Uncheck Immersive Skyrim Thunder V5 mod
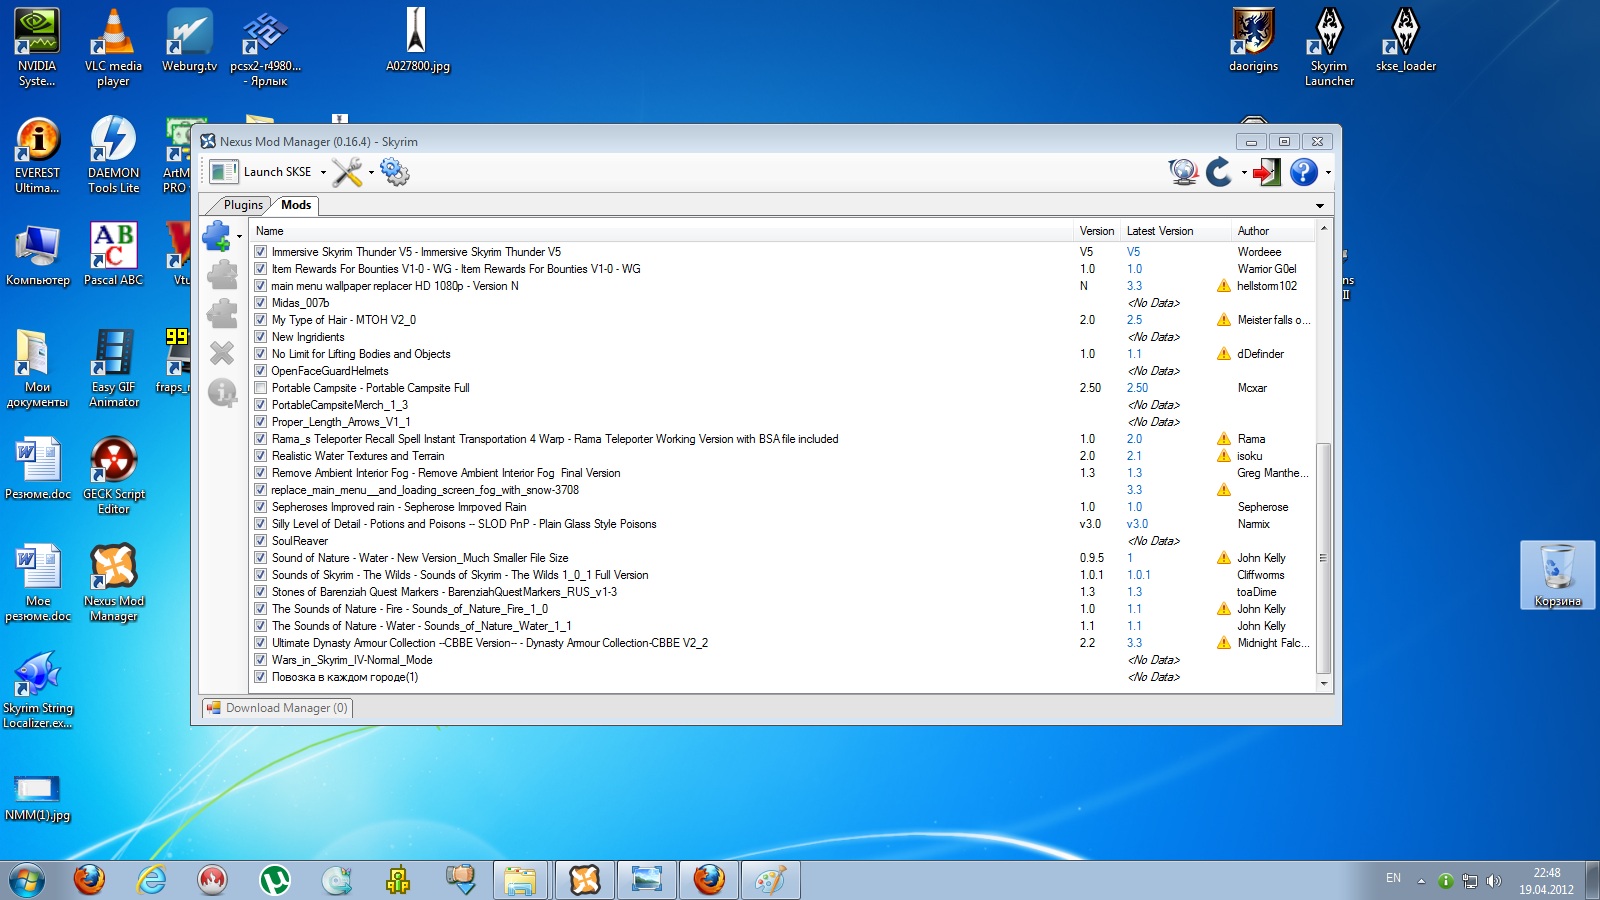The image size is (1600, 900). coord(261,252)
